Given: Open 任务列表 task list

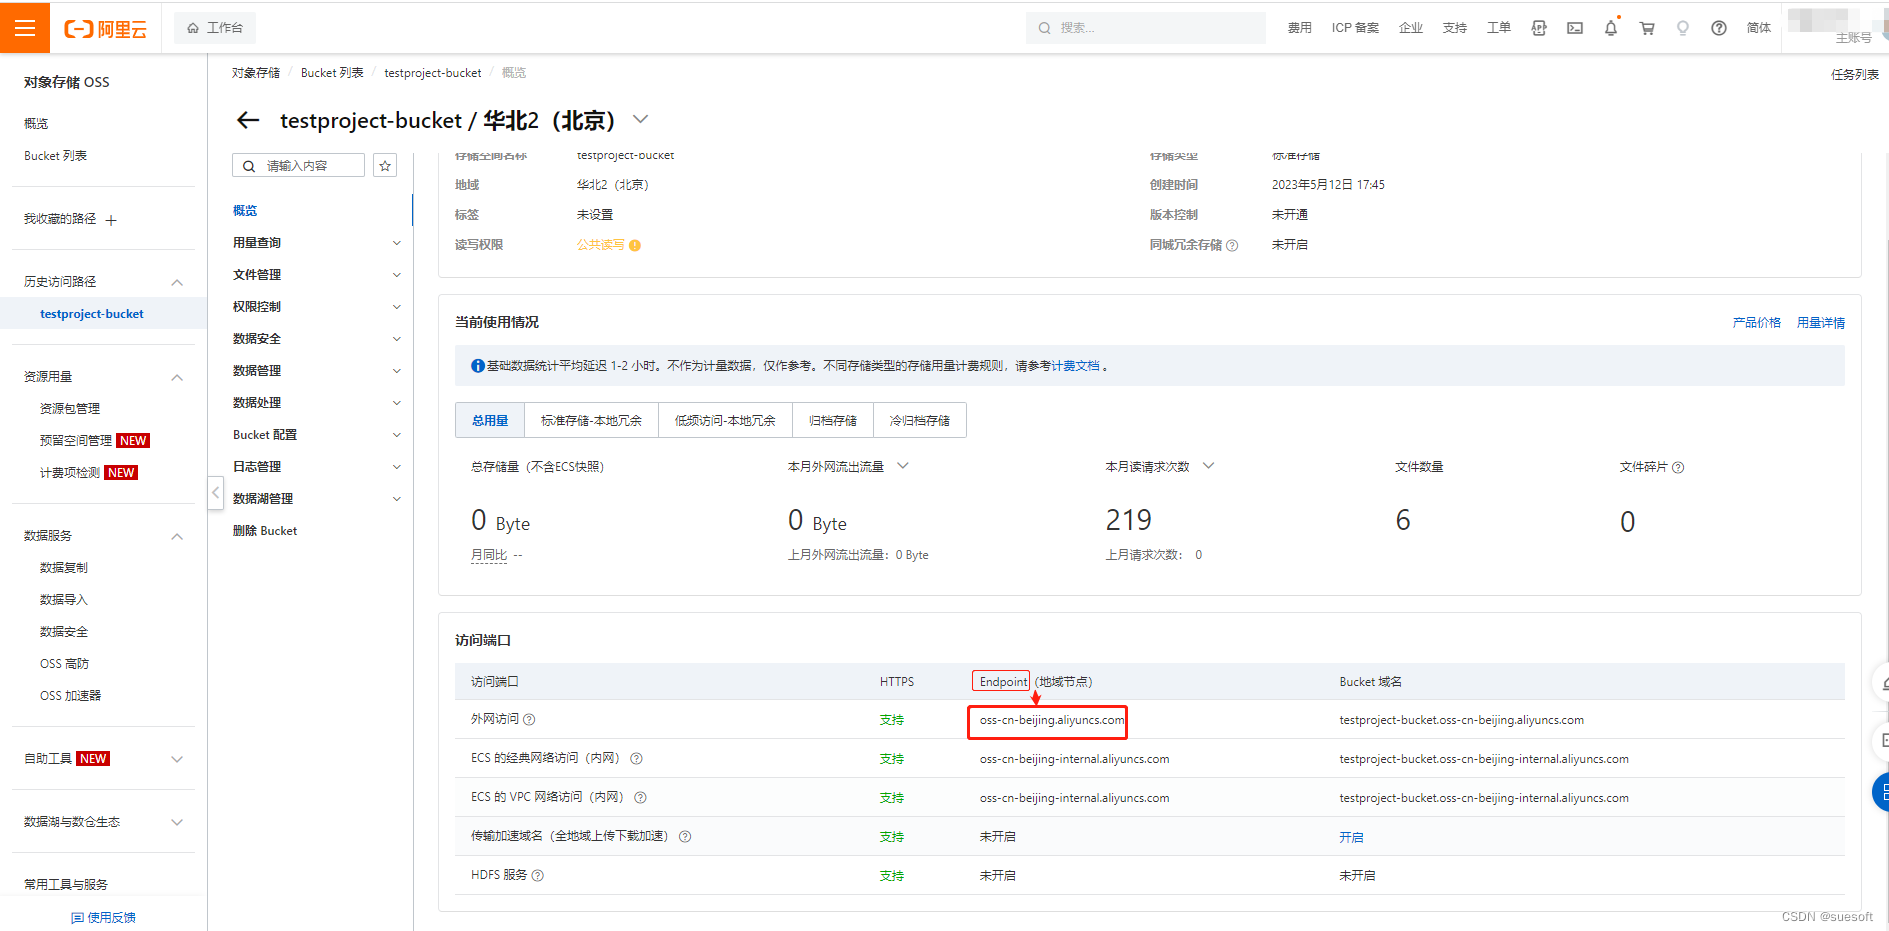Looking at the screenshot, I should 1855,74.
